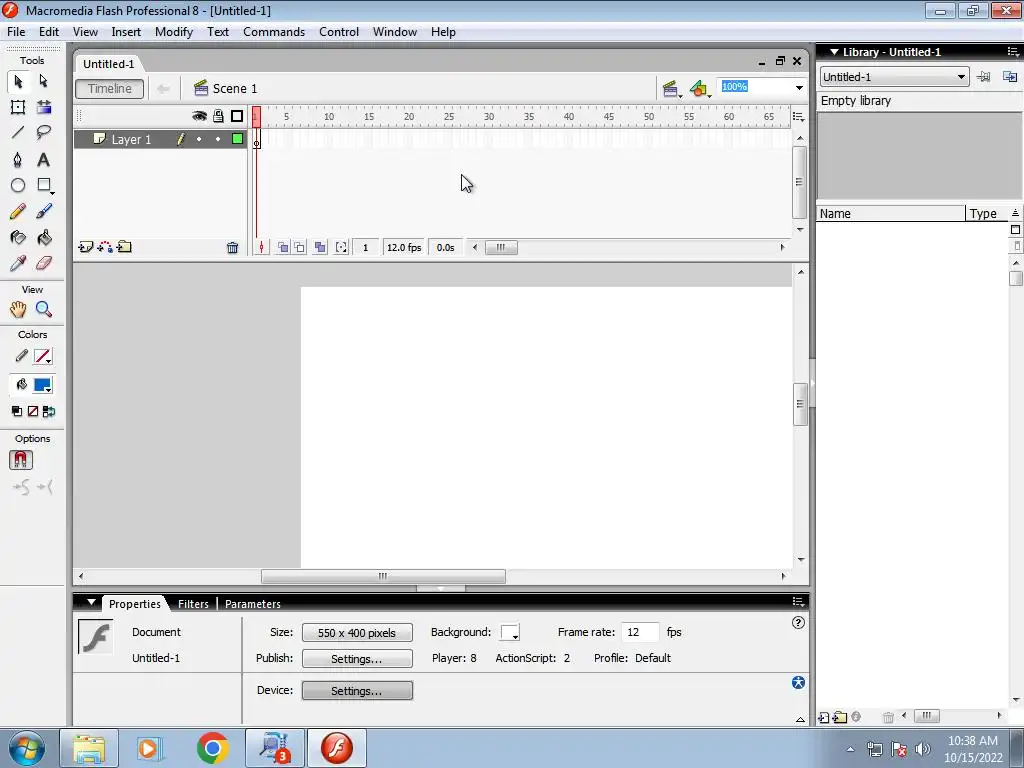Click the Scene 1 label

pyautogui.click(x=234, y=89)
